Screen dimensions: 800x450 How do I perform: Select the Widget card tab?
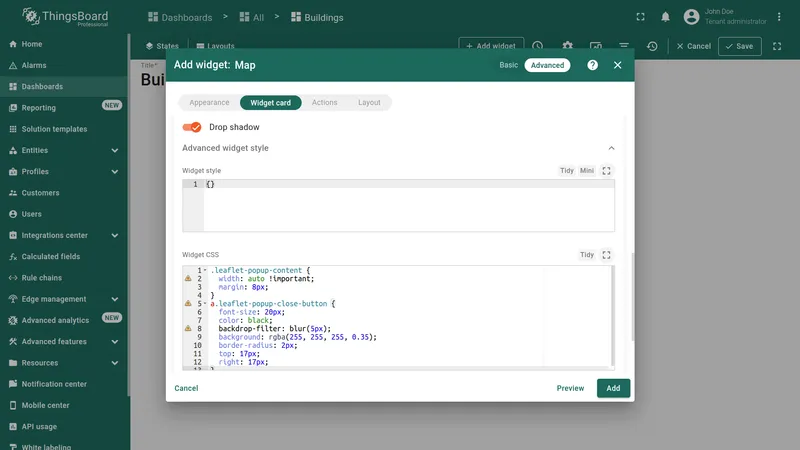[x=270, y=103]
